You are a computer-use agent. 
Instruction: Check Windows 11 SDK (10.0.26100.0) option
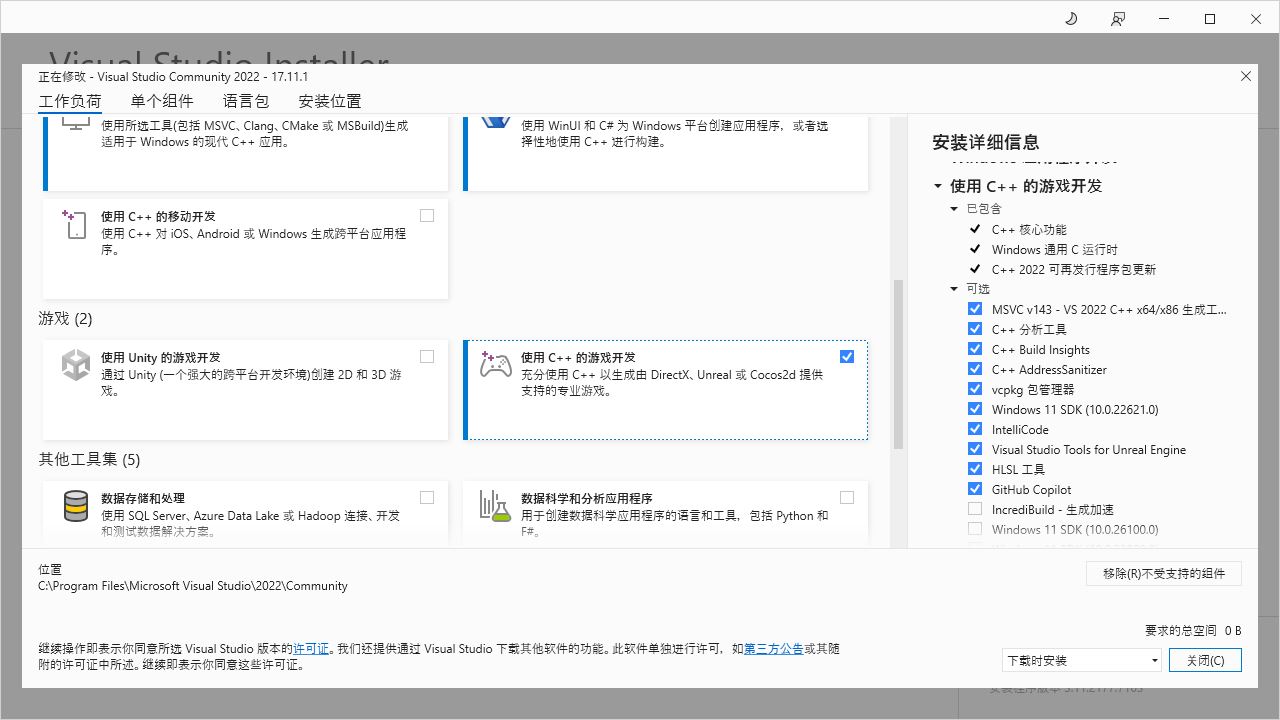click(975, 529)
